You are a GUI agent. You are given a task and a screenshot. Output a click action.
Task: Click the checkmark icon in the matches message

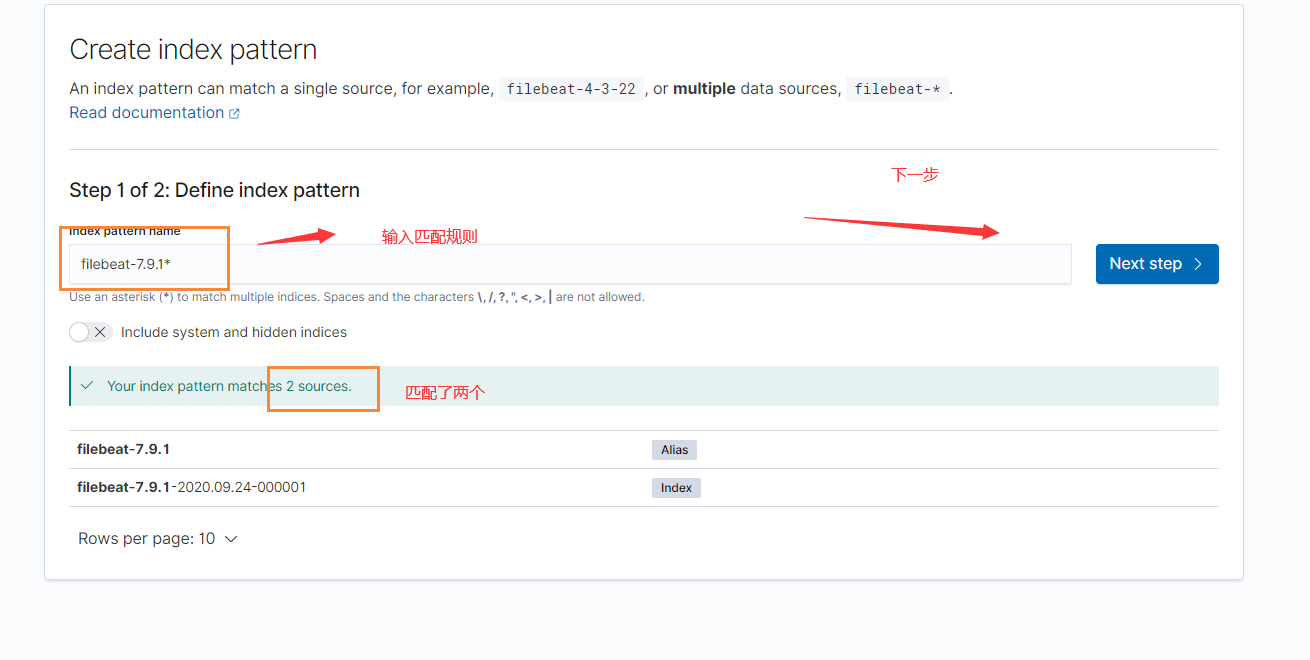[87, 386]
